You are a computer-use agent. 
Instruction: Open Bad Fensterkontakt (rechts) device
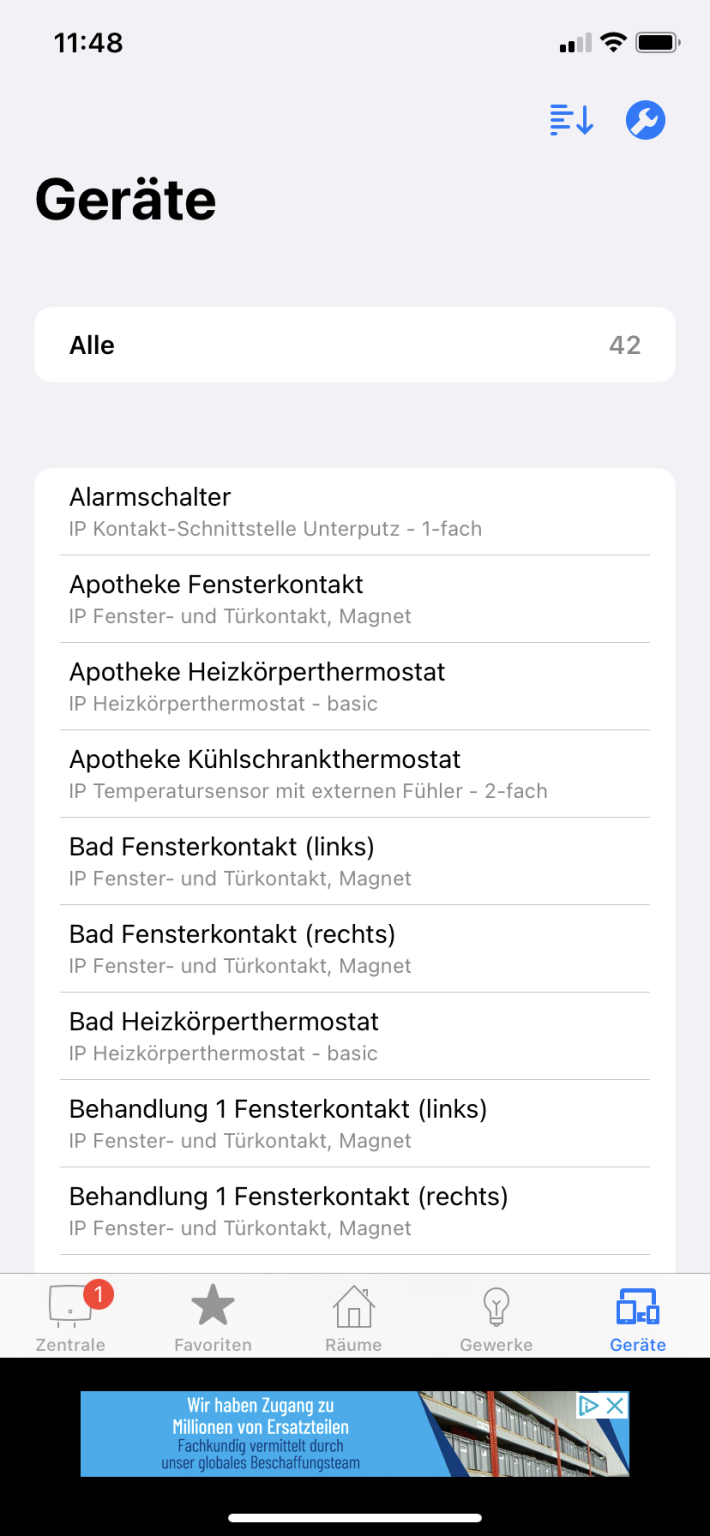pos(355,948)
